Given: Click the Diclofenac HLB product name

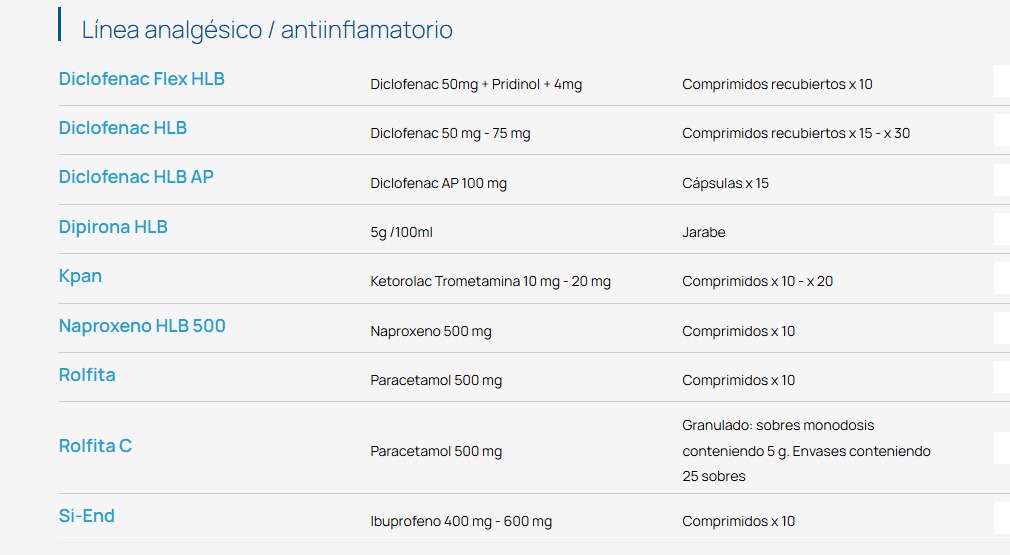Looking at the screenshot, I should [x=122, y=128].
